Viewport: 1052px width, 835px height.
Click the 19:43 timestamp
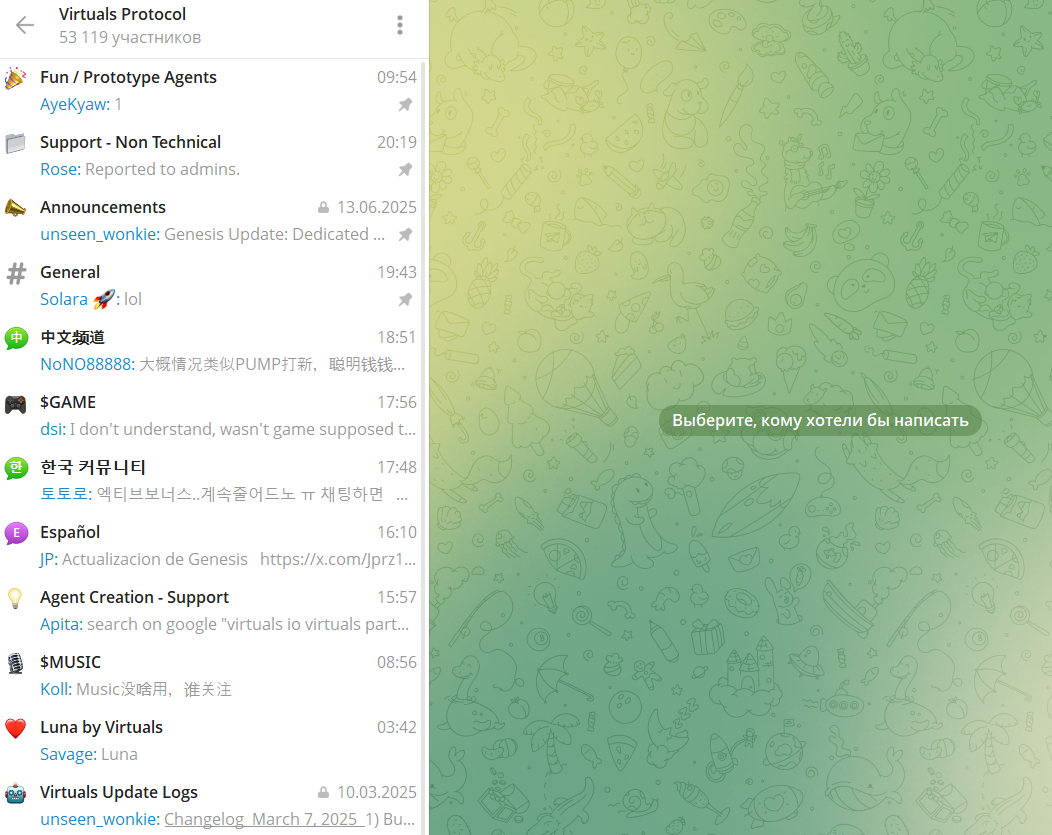coord(397,272)
